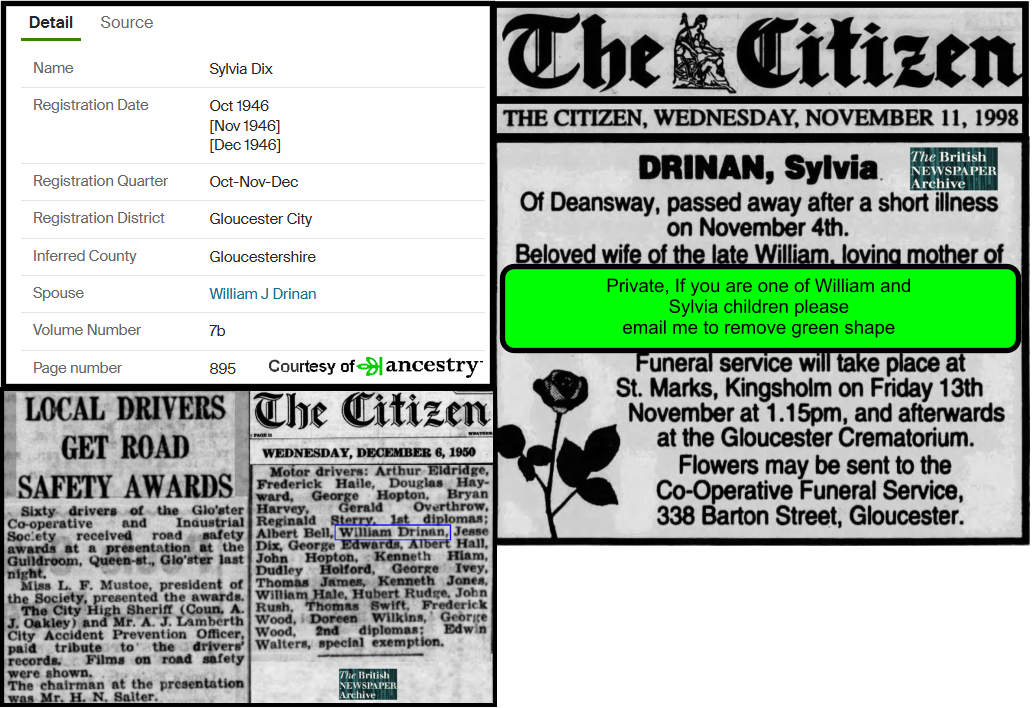This screenshot has width=1036, height=708.
Task: Open the Detail tab
Action: click(51, 23)
